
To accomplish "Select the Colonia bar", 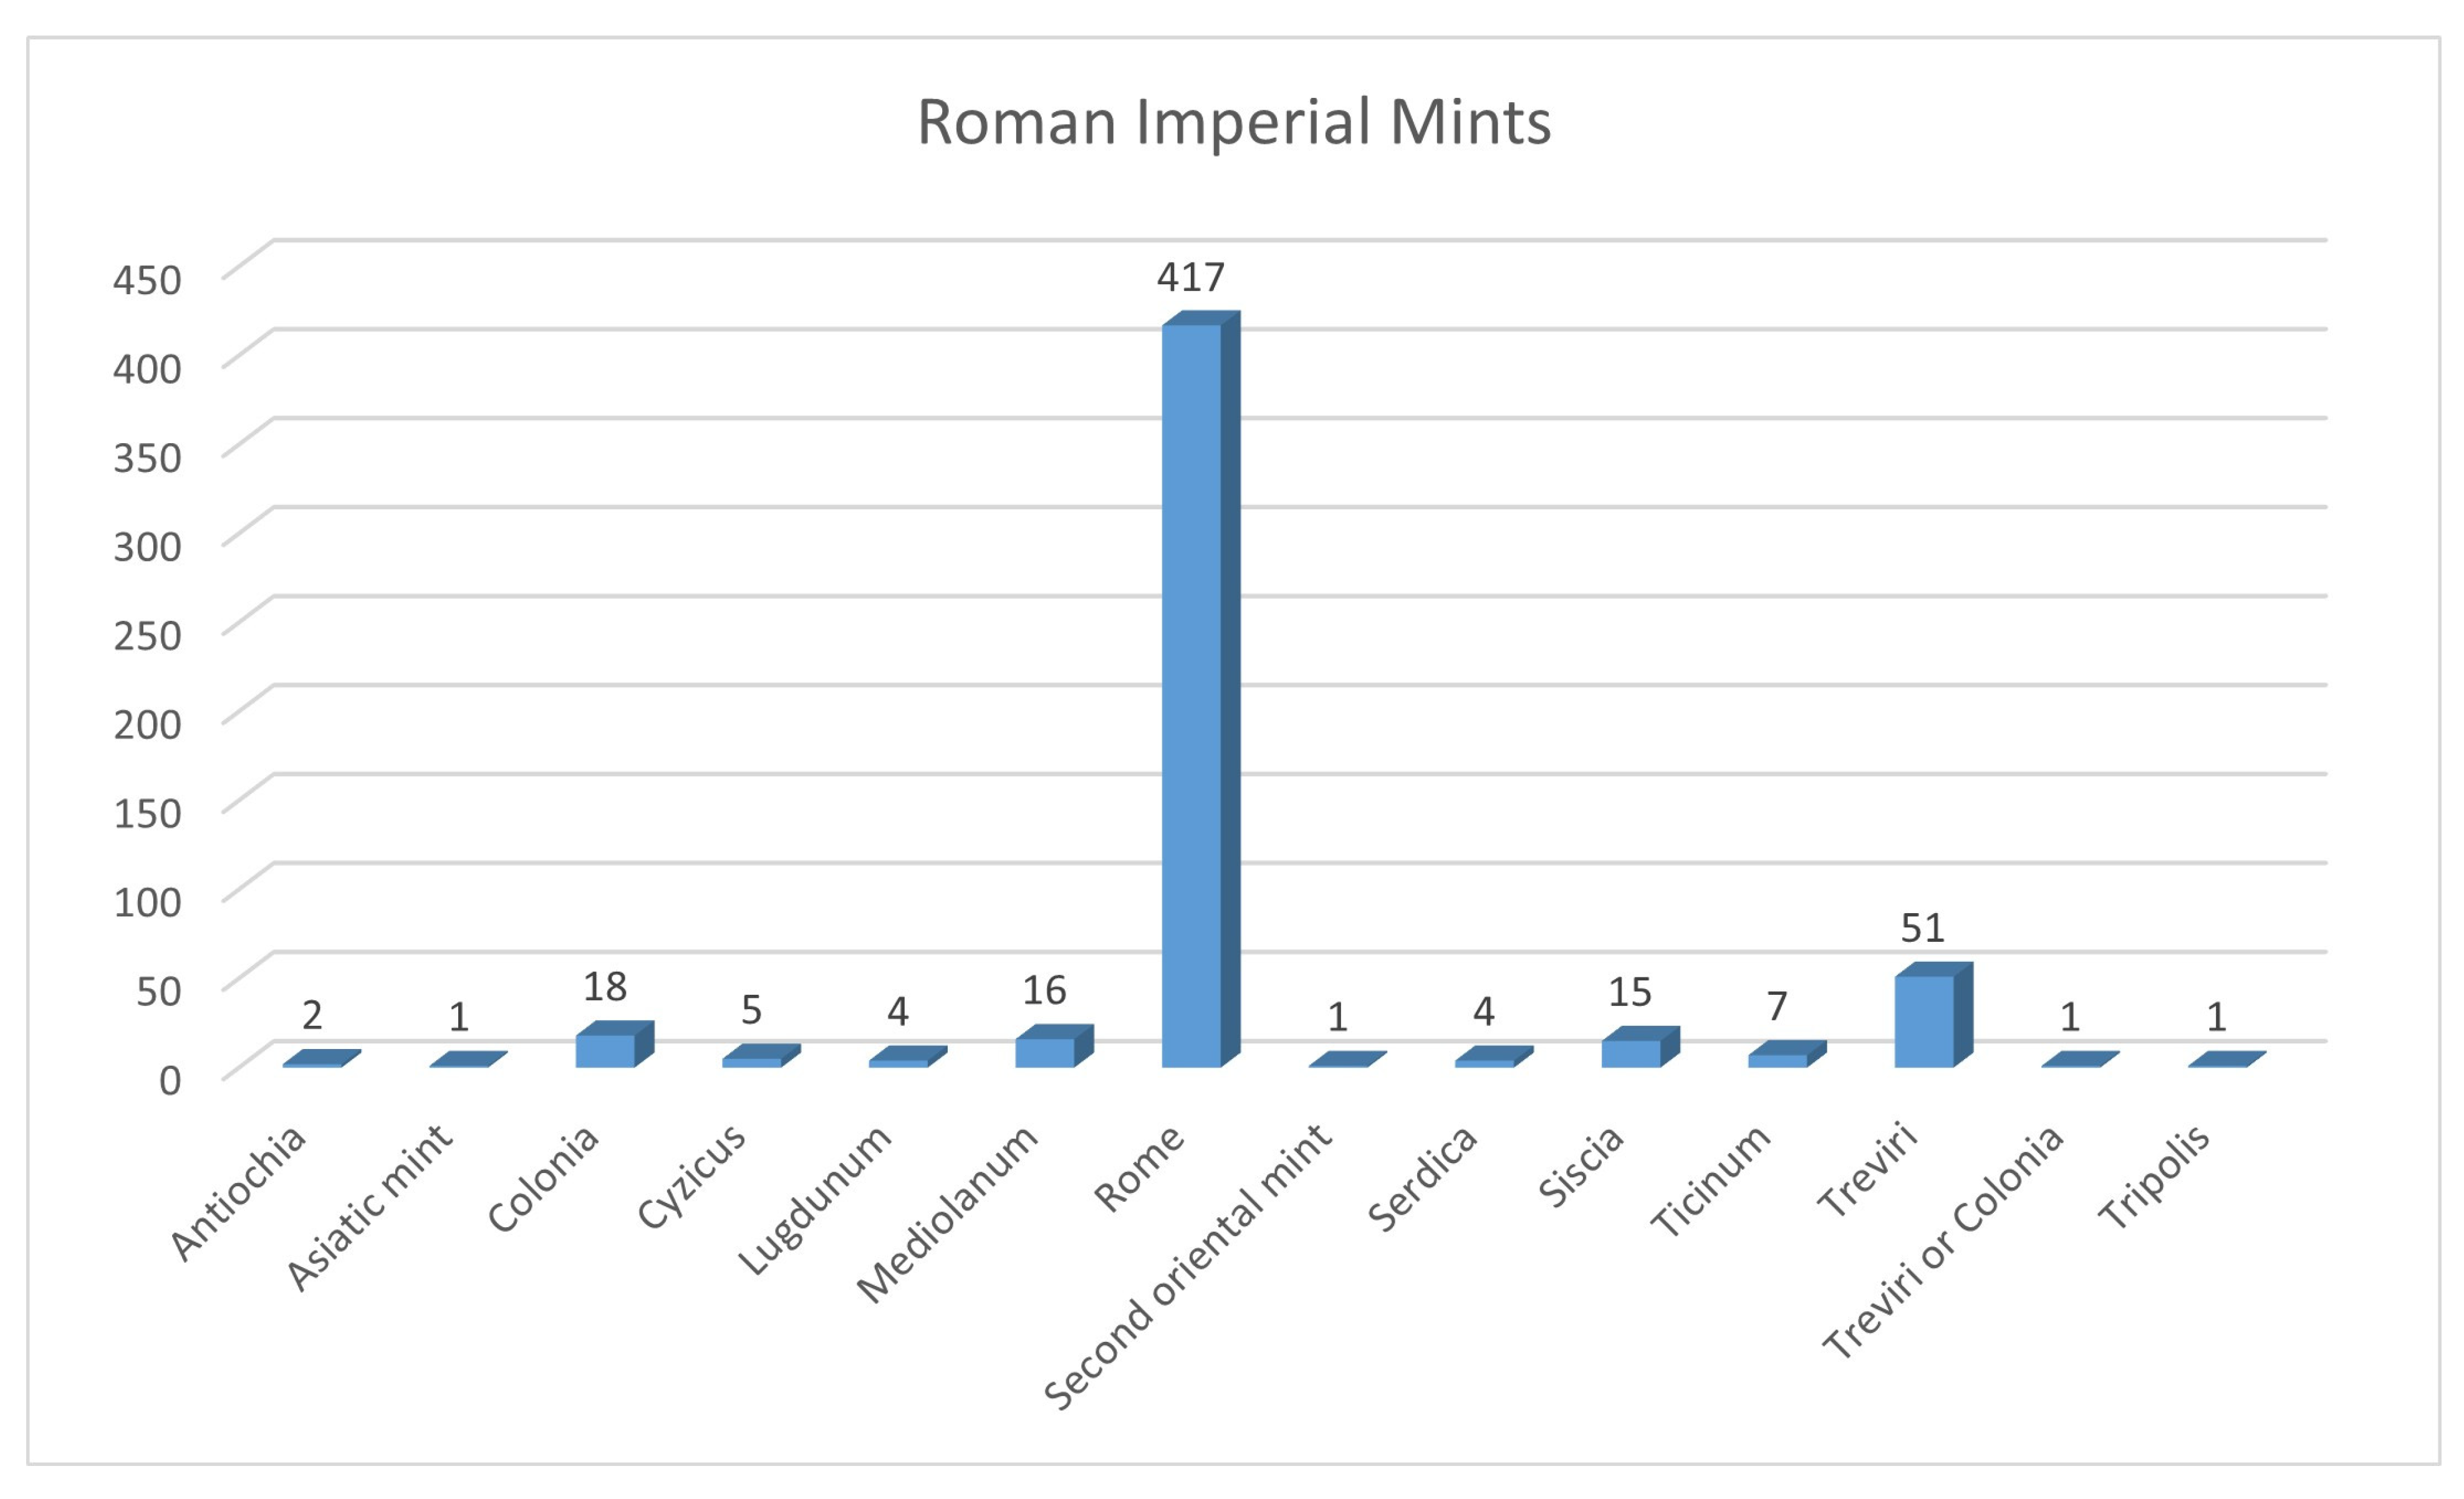I will (606, 1050).
